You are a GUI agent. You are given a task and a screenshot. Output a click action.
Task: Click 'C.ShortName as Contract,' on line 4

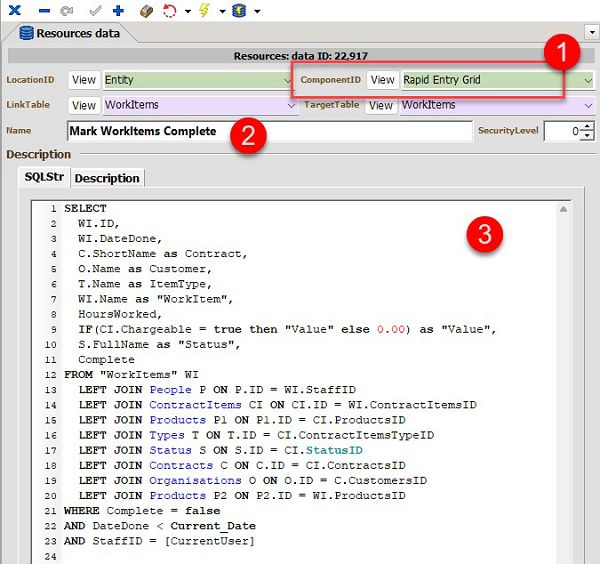[x=163, y=254]
